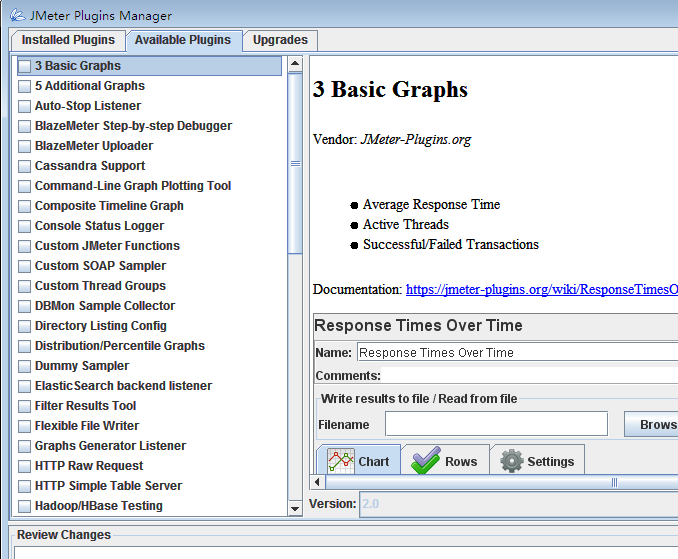Click the description pane horizontal scrollbar thumb
Viewport: 678px width, 559px height.
pos(502,482)
